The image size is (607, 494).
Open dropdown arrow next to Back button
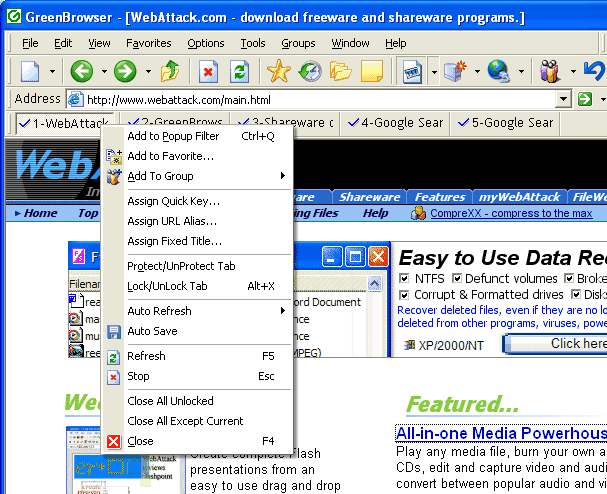coord(104,71)
